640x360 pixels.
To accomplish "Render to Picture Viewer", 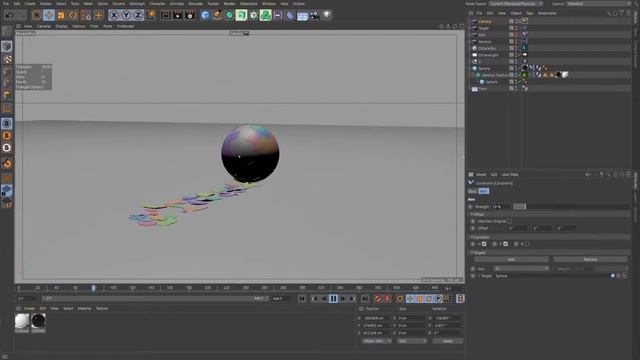I will pos(178,16).
